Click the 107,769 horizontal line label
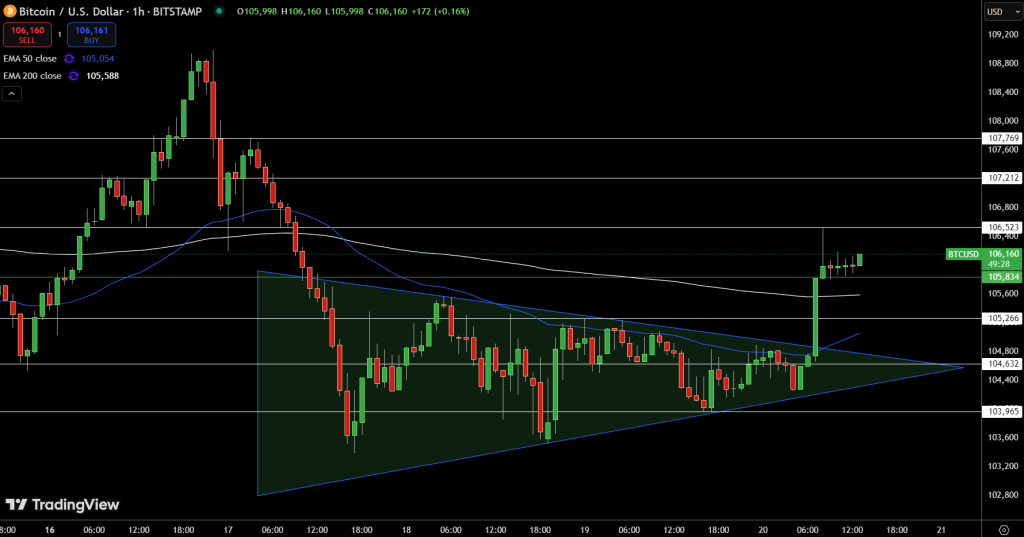This screenshot has width=1024, height=537. (1003, 138)
